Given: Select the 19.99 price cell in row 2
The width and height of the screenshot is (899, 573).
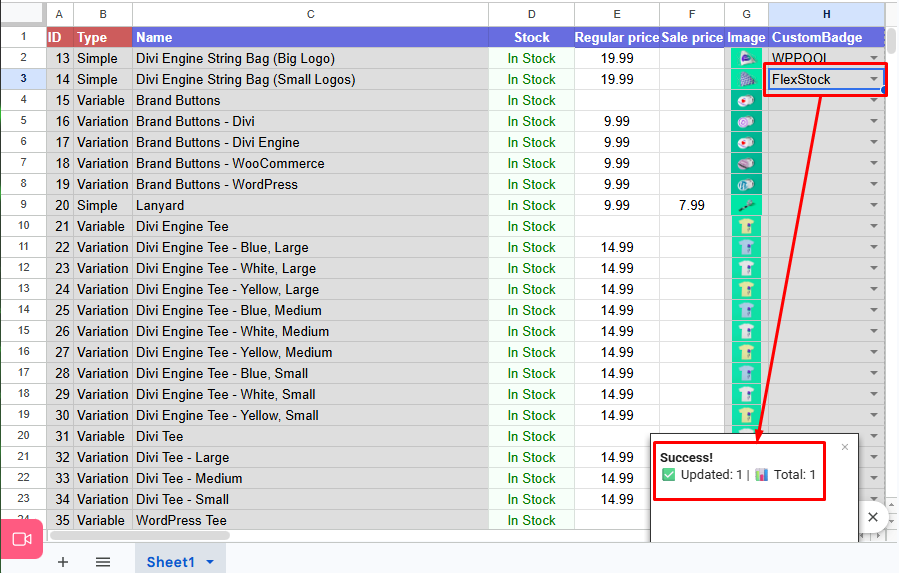Looking at the screenshot, I should (617, 58).
